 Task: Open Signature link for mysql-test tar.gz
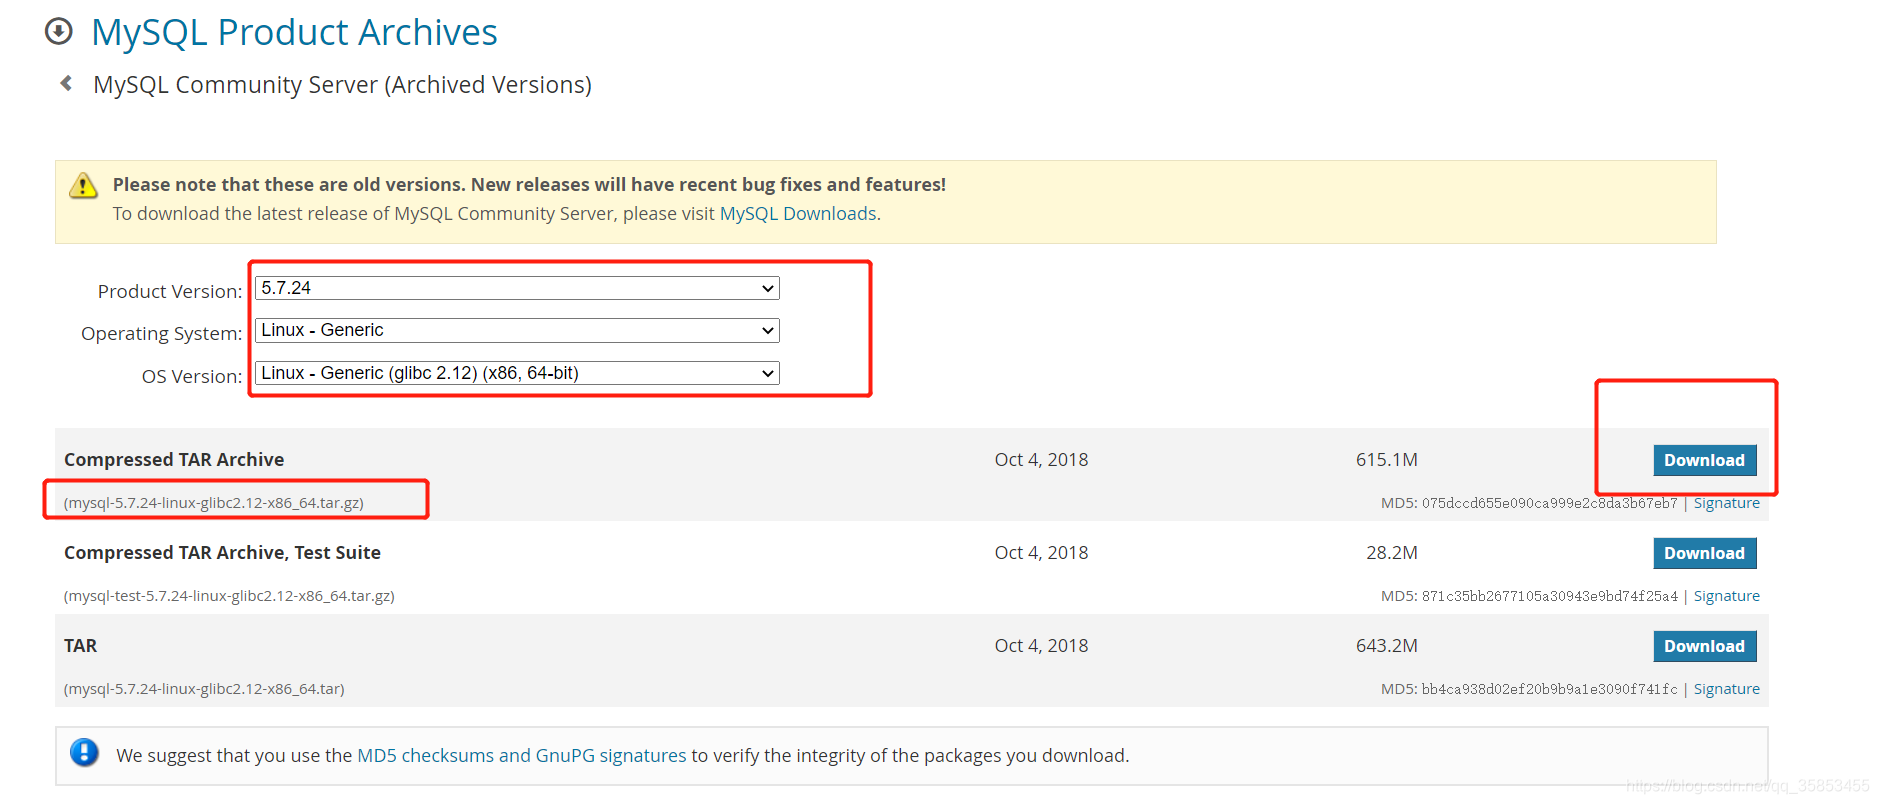[1726, 596]
